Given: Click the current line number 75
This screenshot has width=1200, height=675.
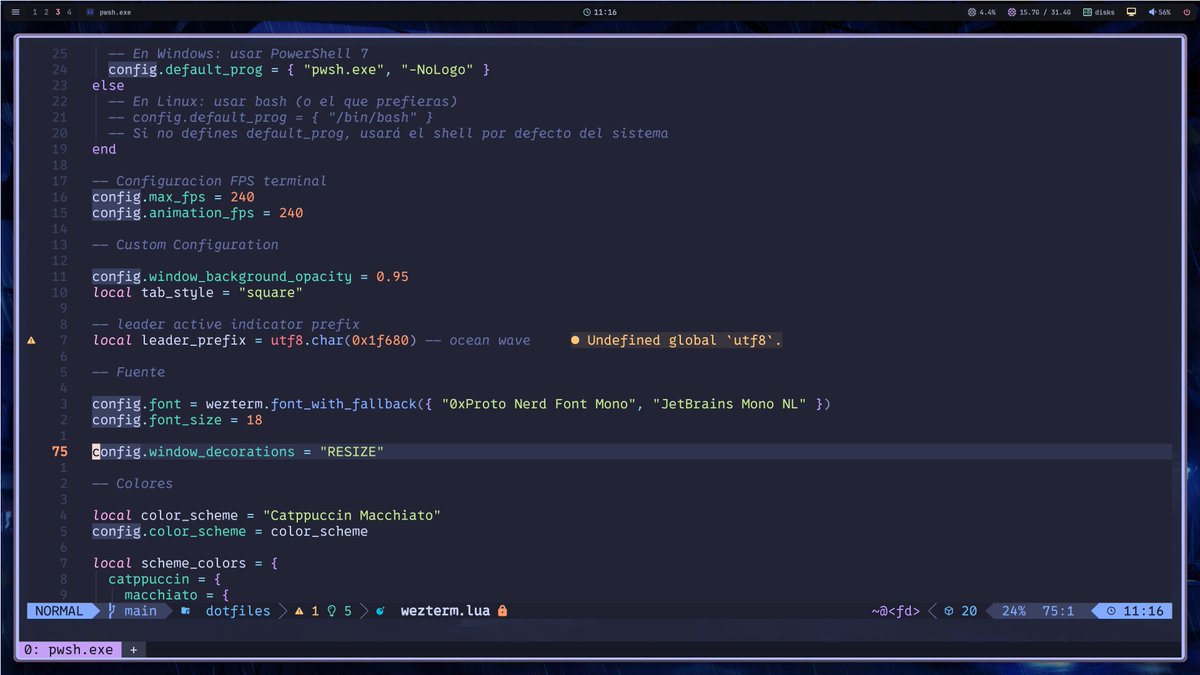Looking at the screenshot, I should pos(60,452).
